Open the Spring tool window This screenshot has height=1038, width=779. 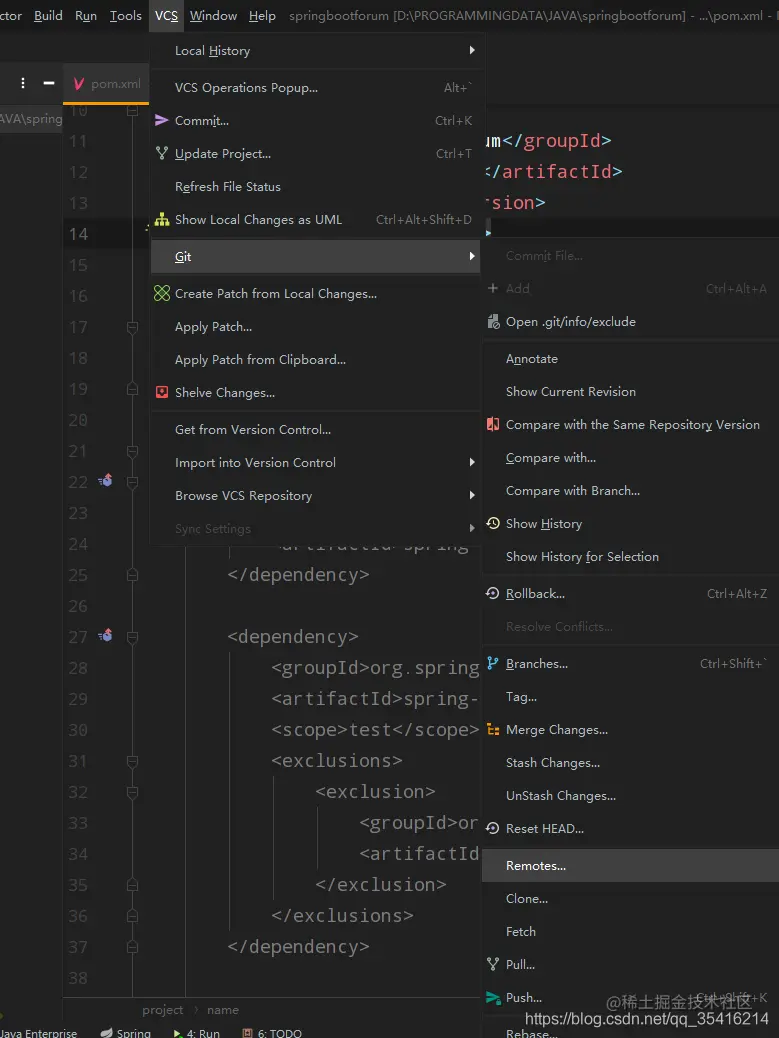pyautogui.click(x=126, y=1033)
